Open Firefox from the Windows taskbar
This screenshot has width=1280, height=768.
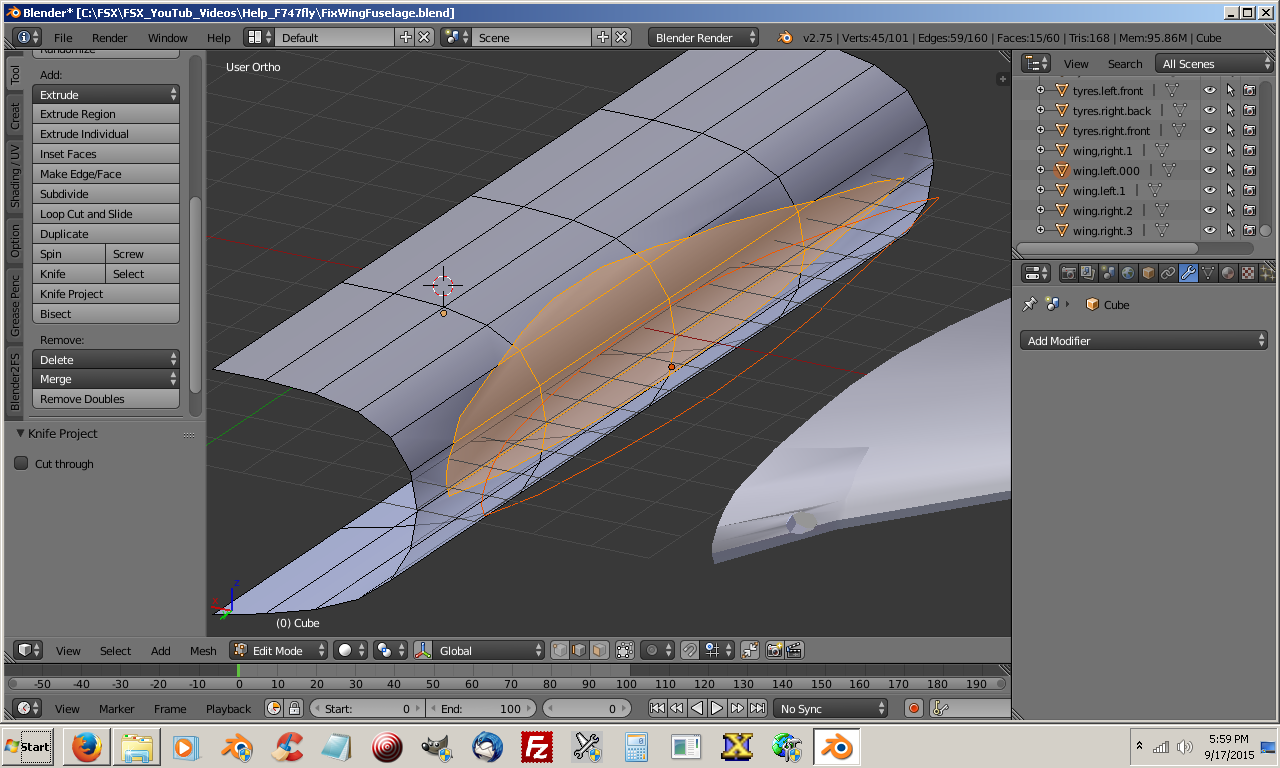pyautogui.click(x=86, y=747)
